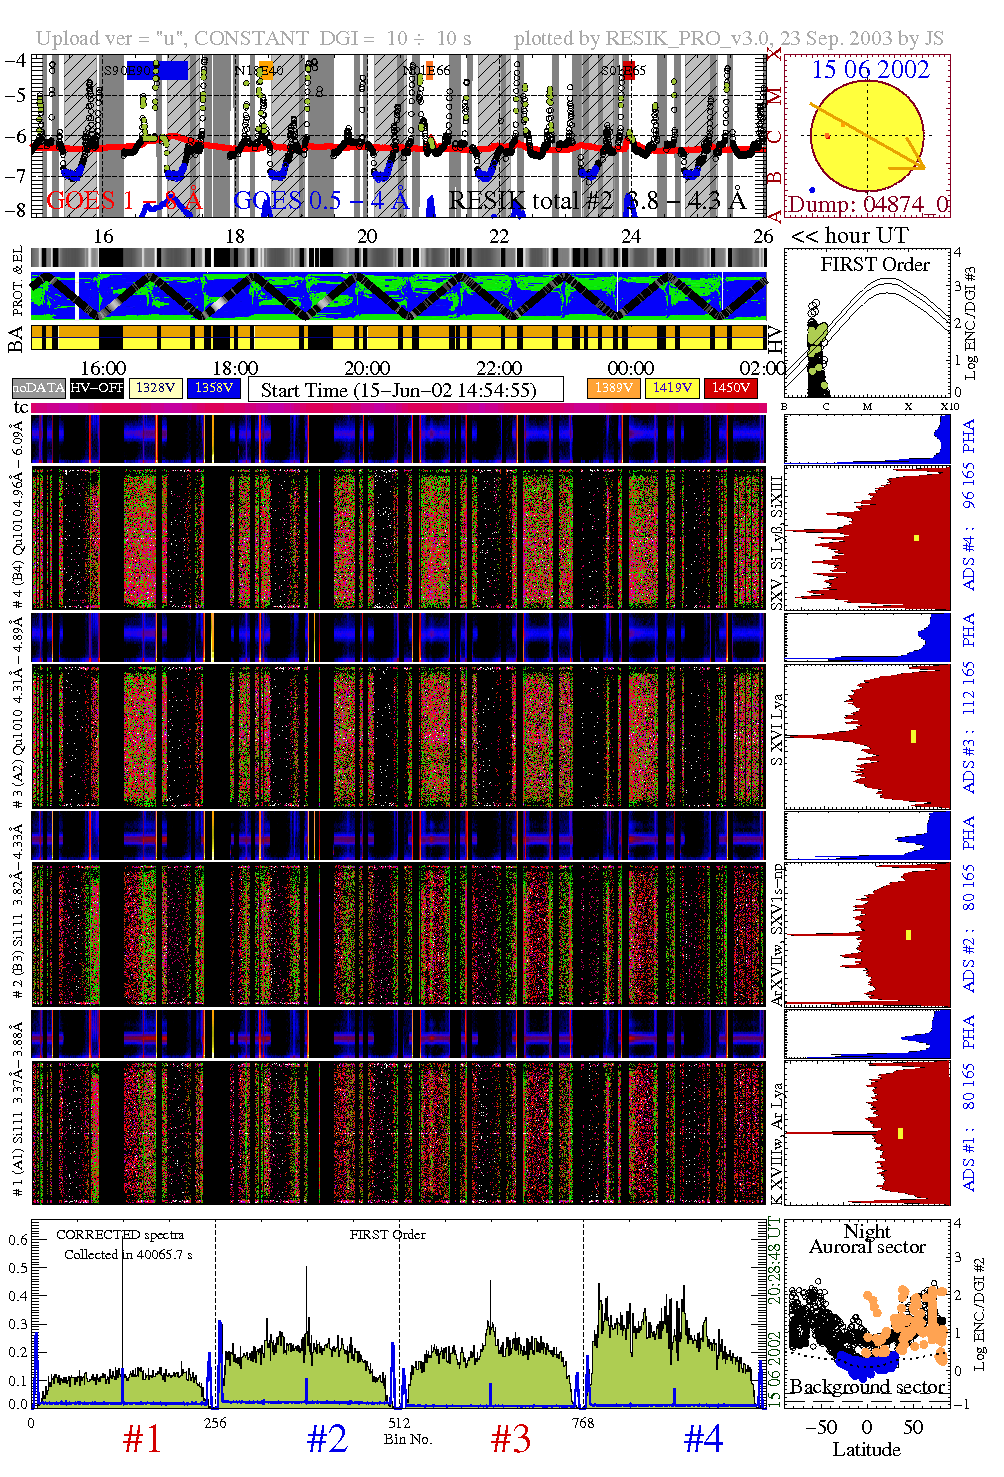Click the Dump: 04874_0 label

867,205
